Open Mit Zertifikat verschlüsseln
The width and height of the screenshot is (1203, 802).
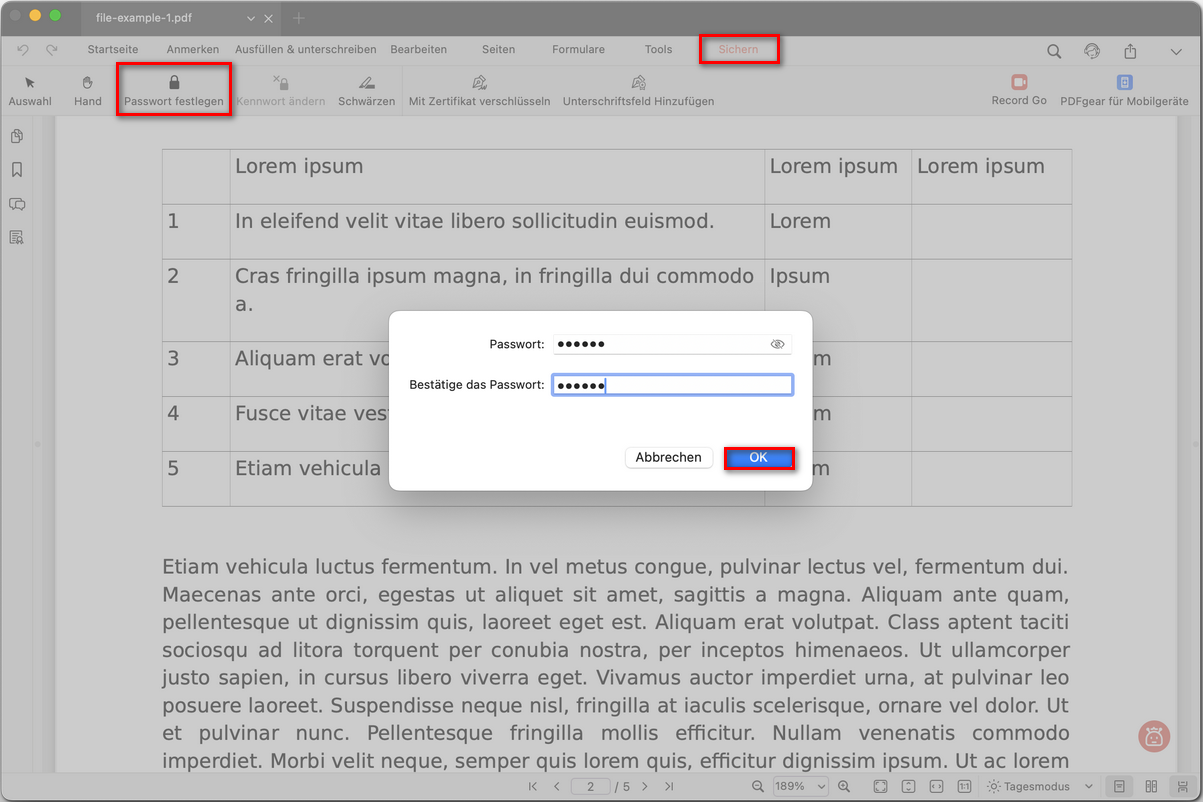(480, 90)
